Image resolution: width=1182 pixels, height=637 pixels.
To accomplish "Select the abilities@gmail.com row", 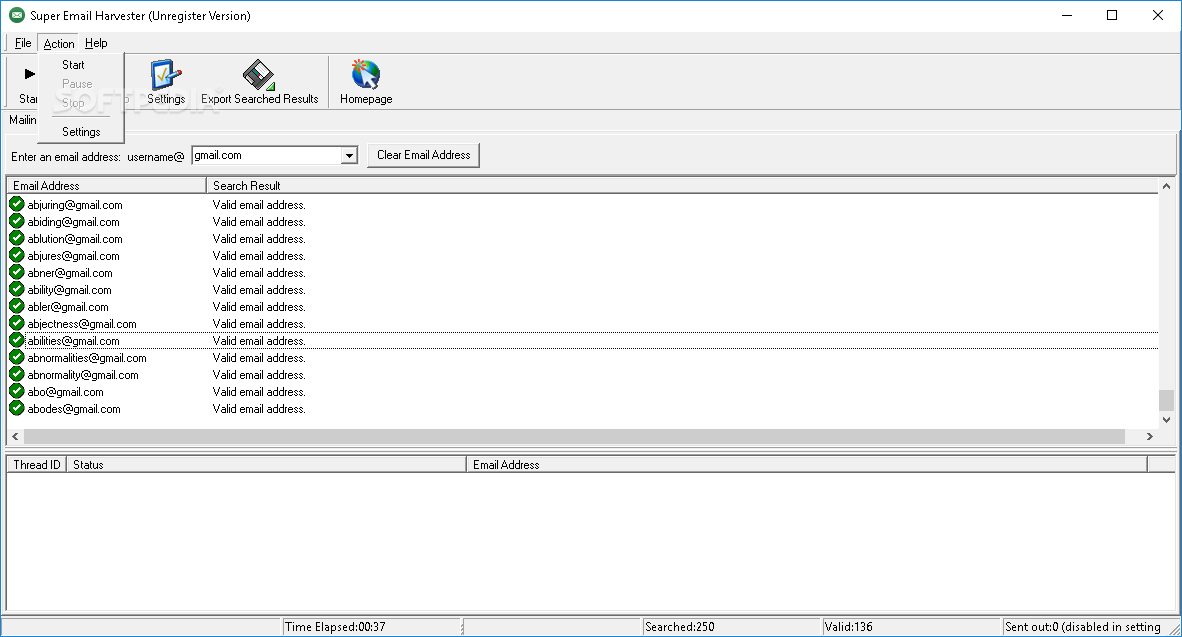I will pyautogui.click(x=583, y=341).
